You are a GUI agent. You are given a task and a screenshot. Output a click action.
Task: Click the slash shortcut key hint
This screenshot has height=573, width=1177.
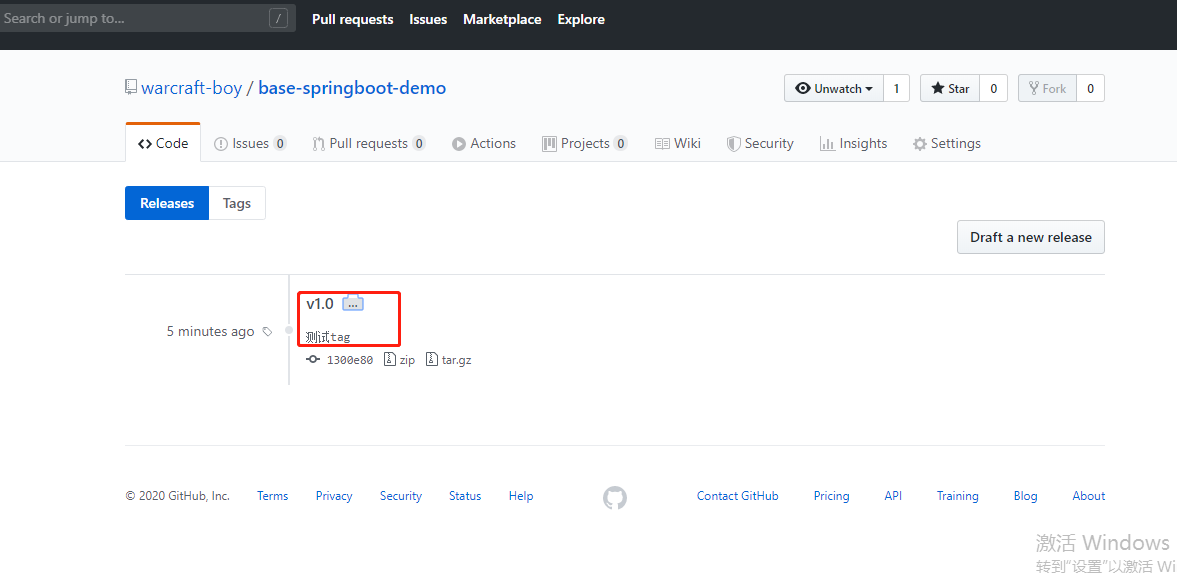278,19
